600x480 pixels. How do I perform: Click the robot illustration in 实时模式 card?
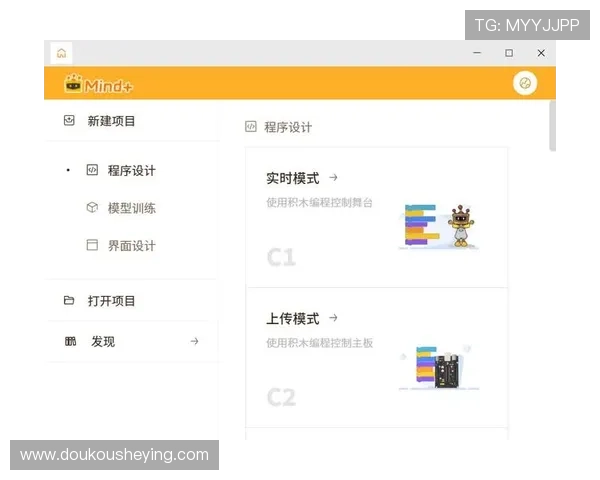[x=439, y=227]
